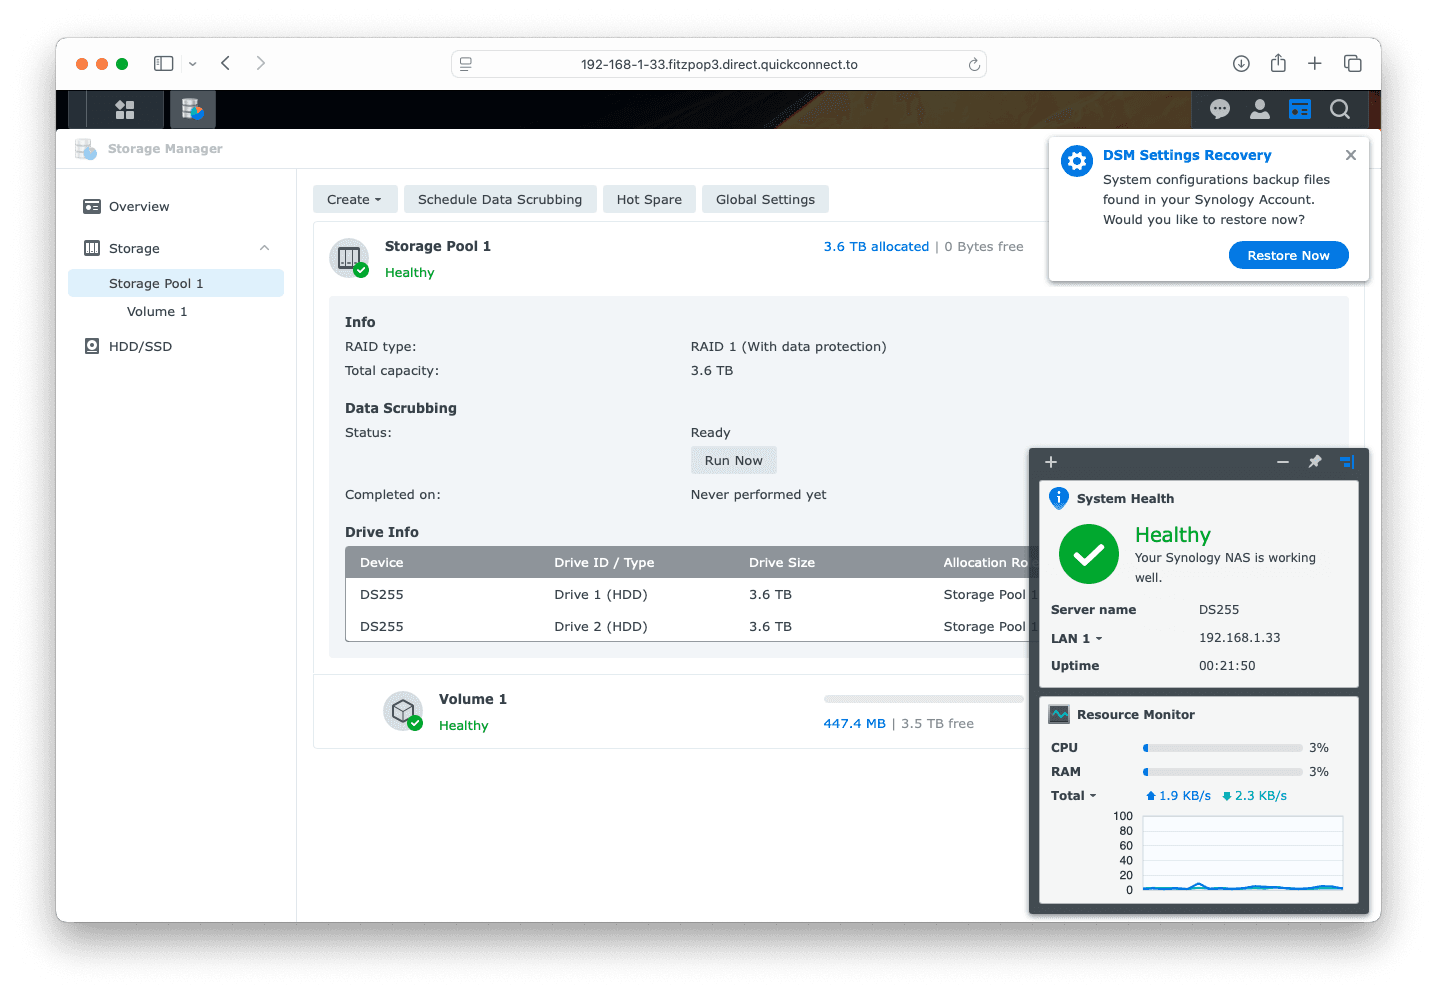Viewport: 1437px width, 996px height.
Task: Click Run Now for data scrubbing
Action: 733,461
